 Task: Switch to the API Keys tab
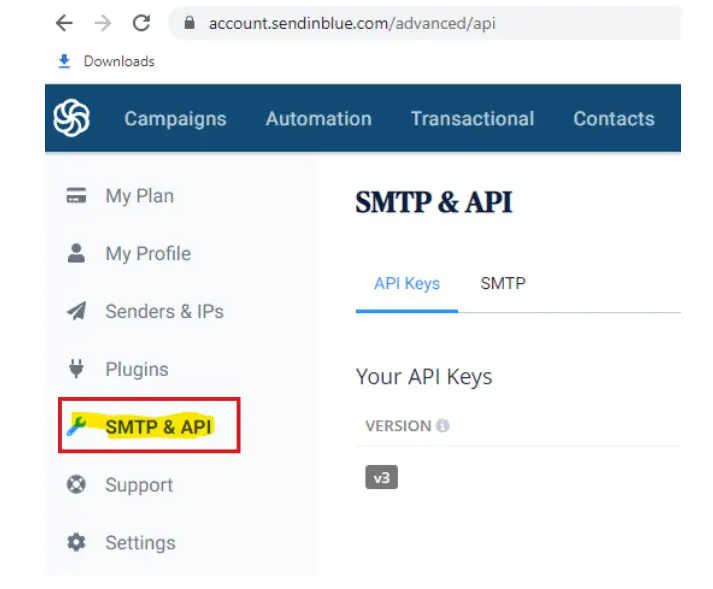(407, 283)
